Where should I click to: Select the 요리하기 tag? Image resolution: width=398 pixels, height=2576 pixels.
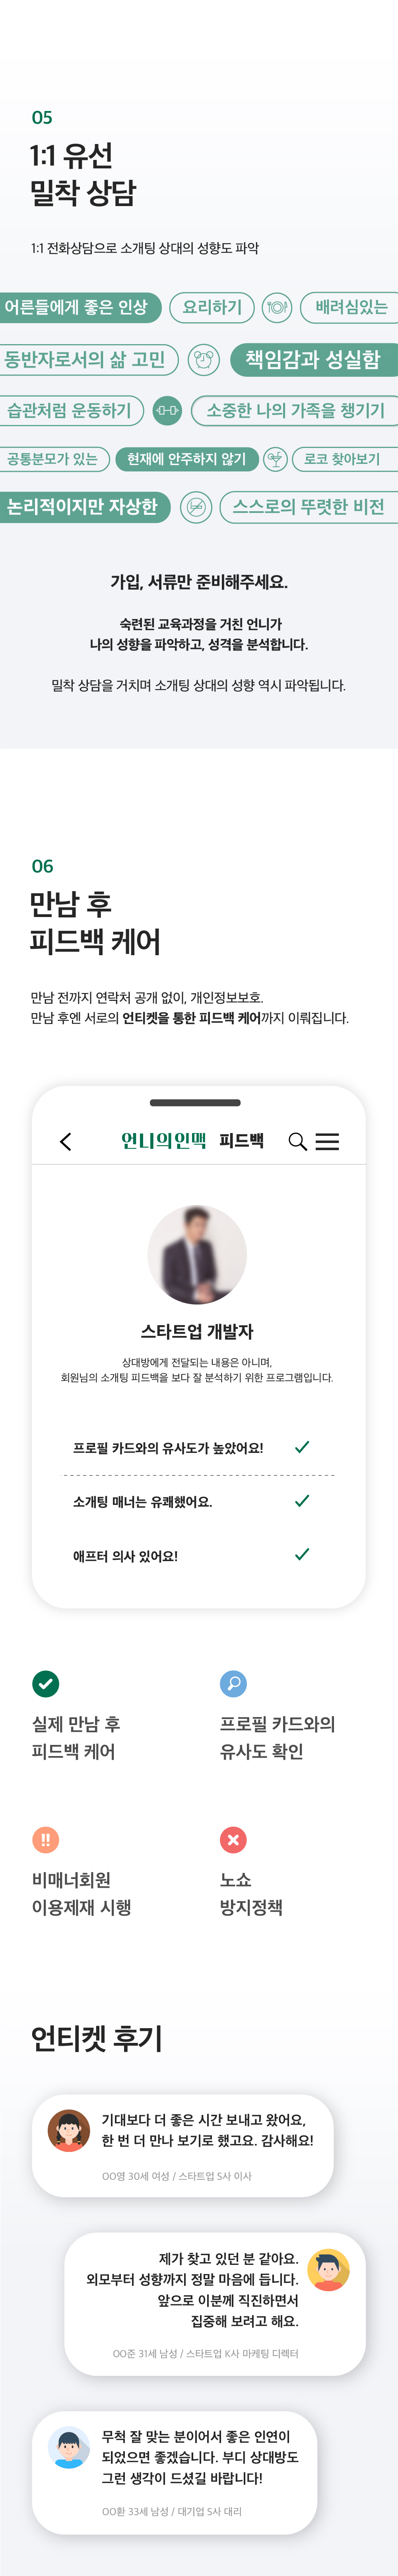(212, 307)
